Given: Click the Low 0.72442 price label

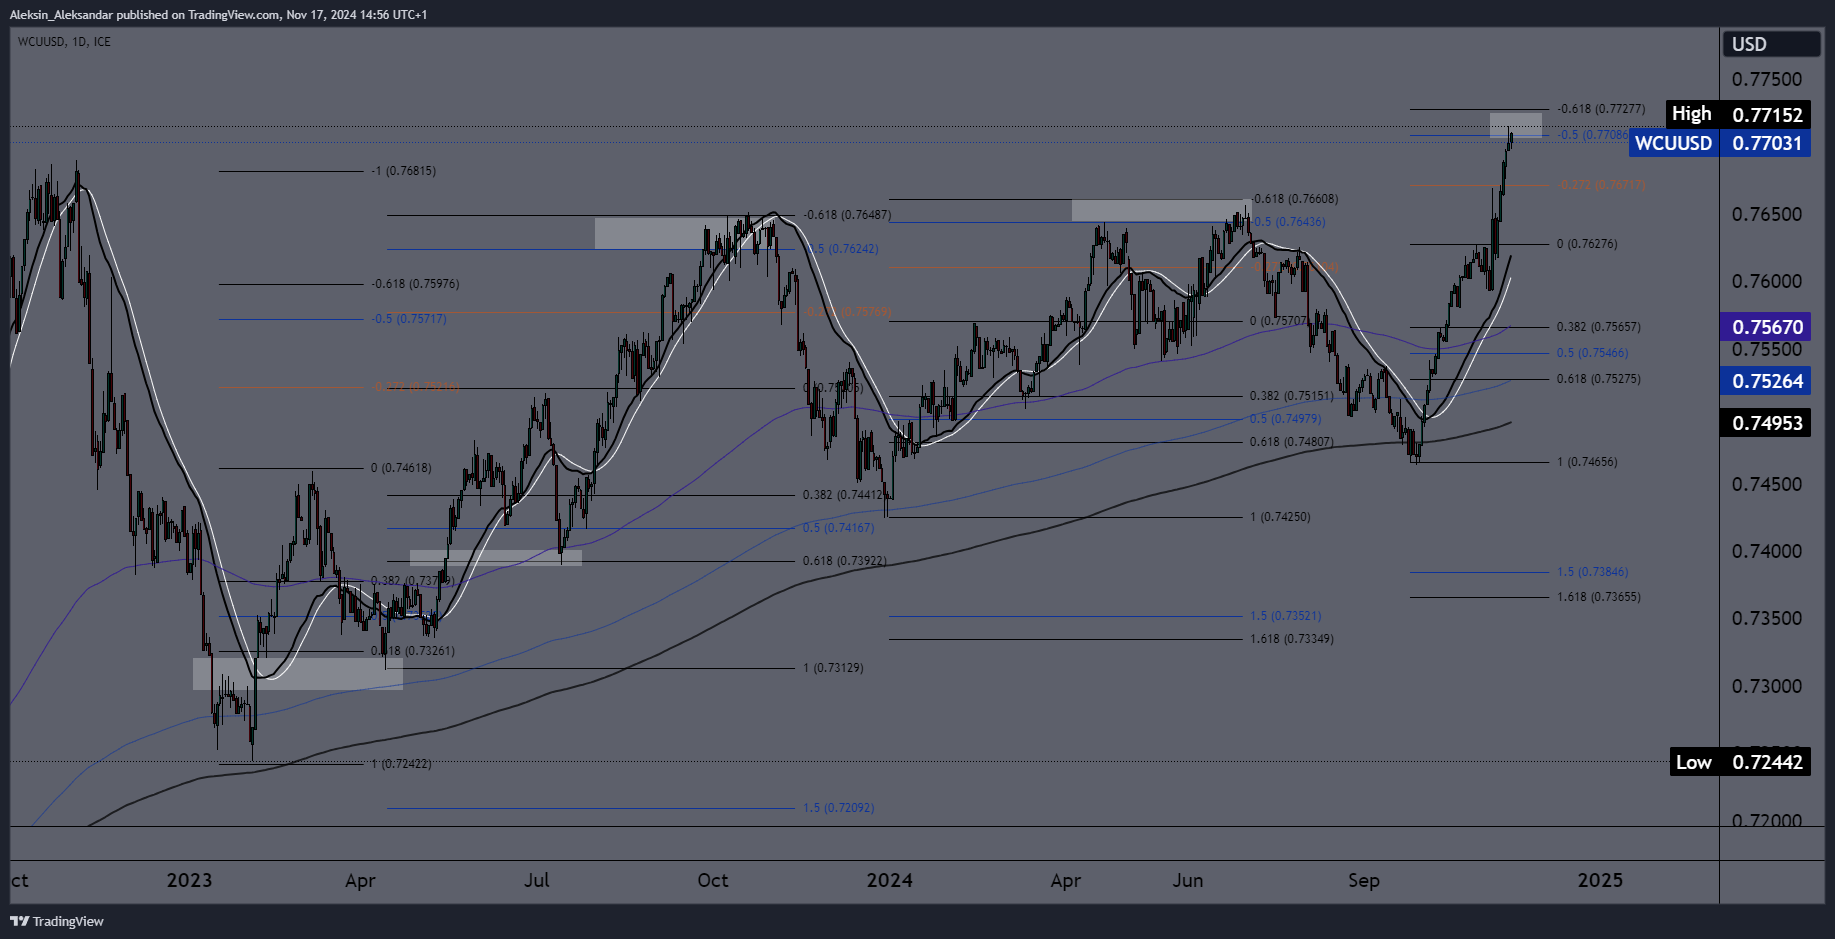Looking at the screenshot, I should (x=1740, y=762).
